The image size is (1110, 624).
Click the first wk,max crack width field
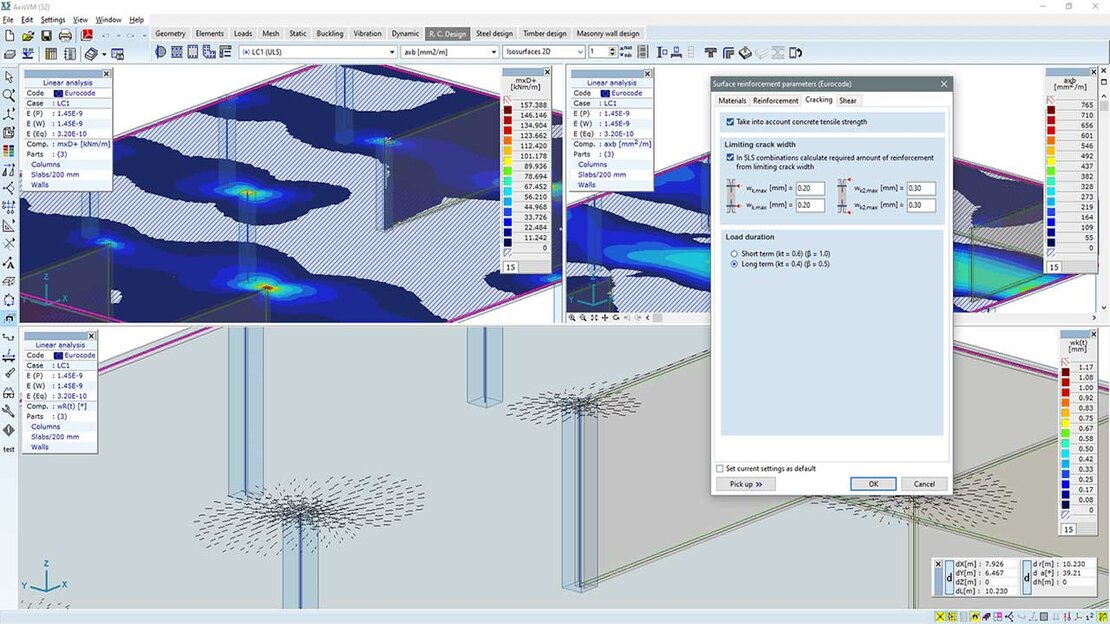point(810,188)
